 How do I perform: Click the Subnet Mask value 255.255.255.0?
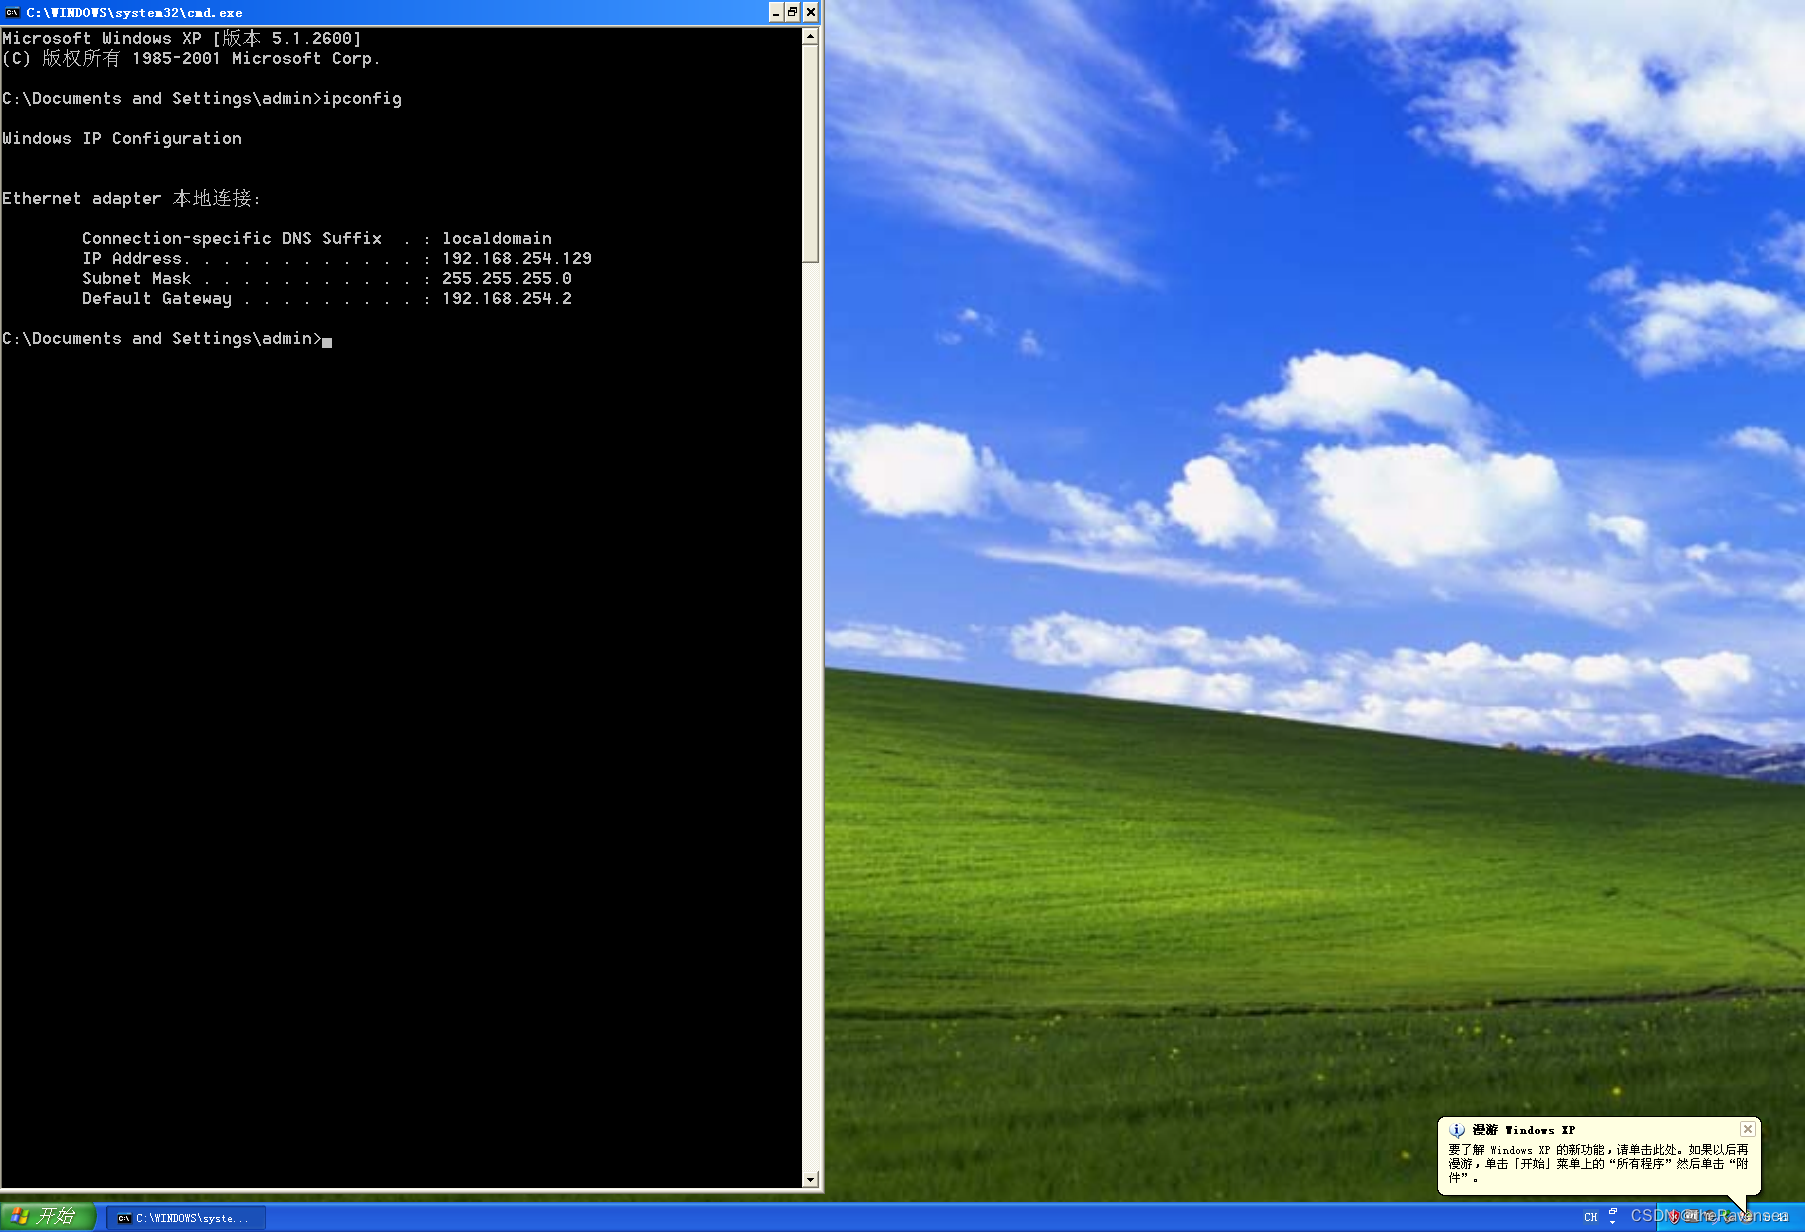(507, 278)
